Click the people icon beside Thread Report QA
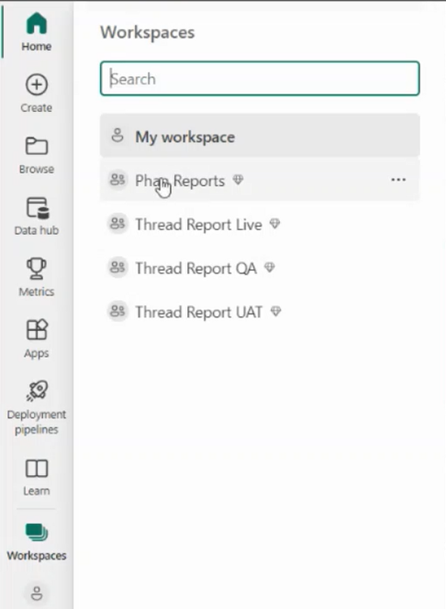Screen dimensions: 446x609 pos(117,267)
